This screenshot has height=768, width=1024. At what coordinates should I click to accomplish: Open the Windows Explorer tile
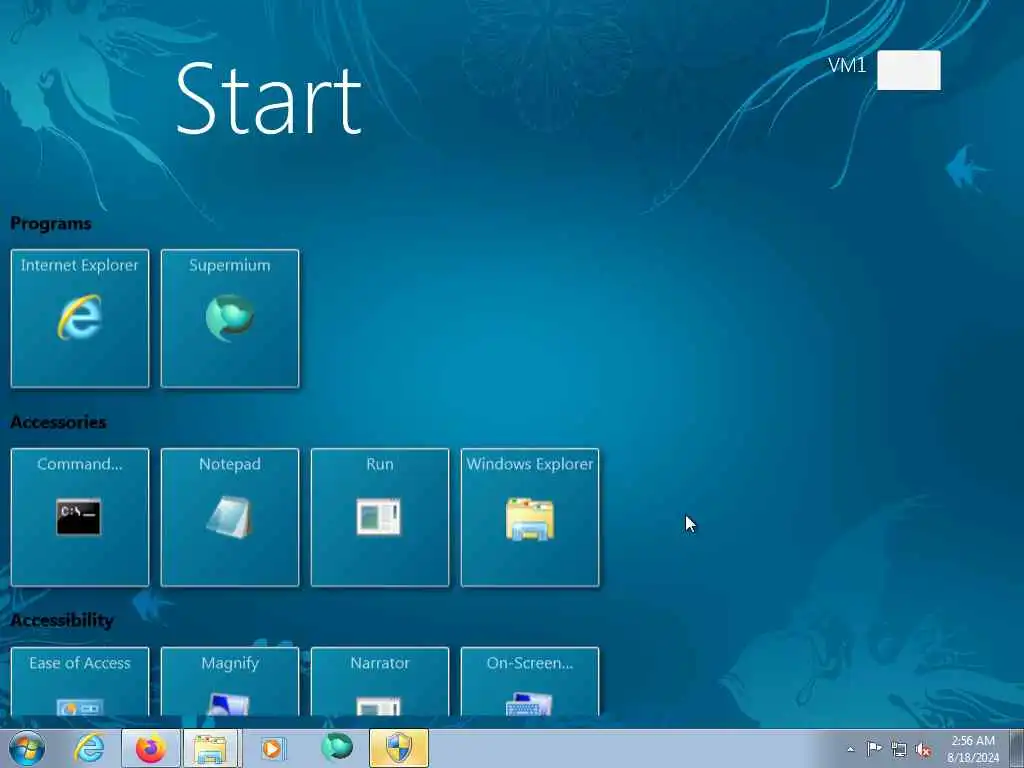point(530,517)
